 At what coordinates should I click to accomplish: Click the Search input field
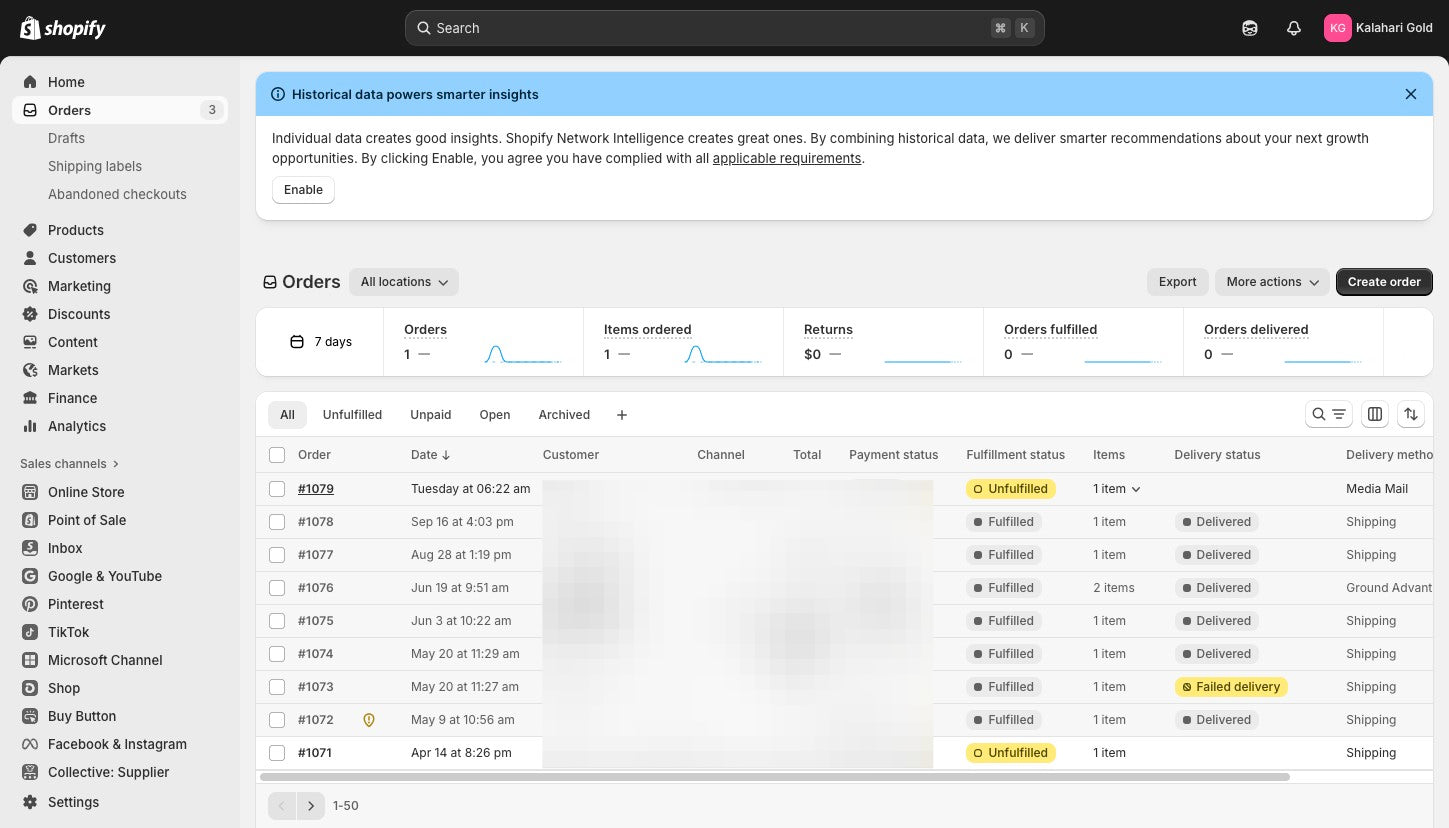725,28
